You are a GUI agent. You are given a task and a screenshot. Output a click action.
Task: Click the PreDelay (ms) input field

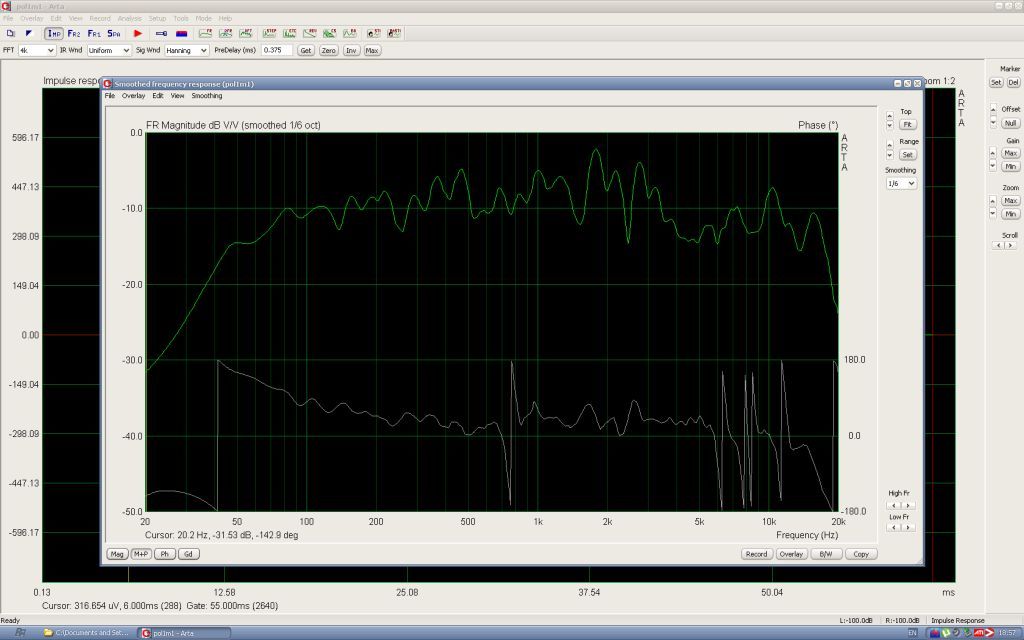[x=277, y=50]
